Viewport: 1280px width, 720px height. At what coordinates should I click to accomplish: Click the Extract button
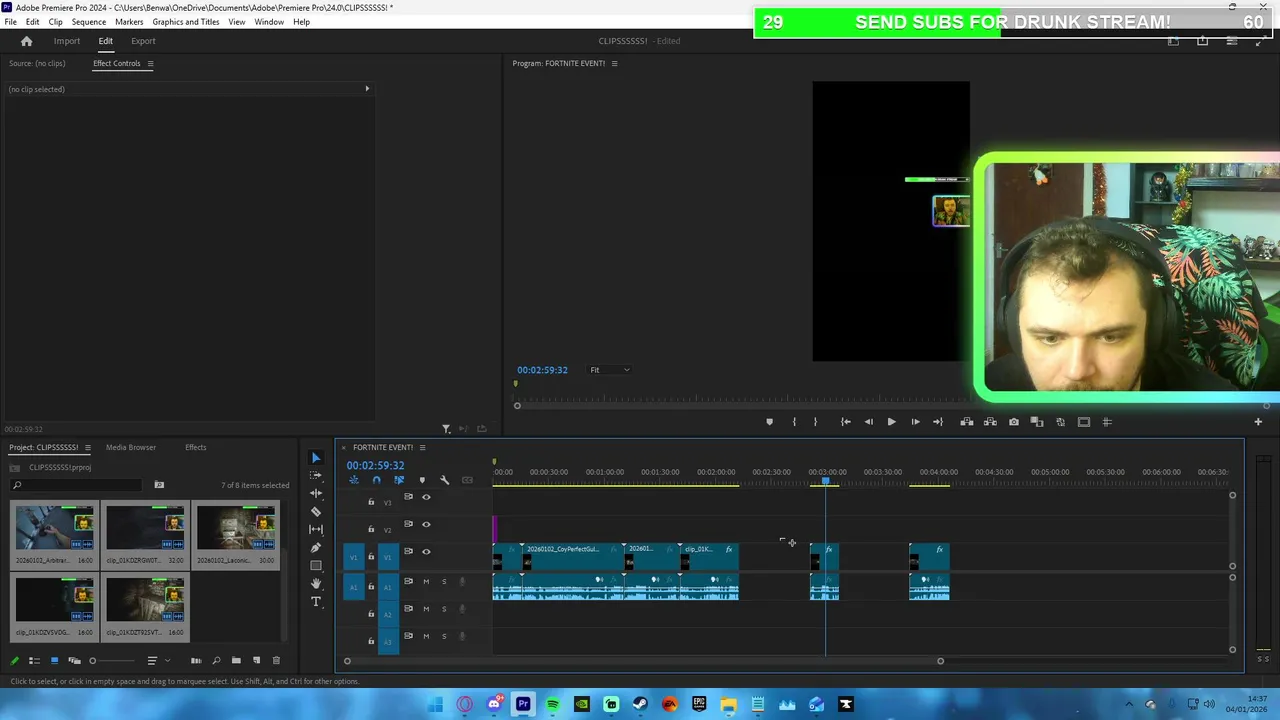pyautogui.click(x=990, y=422)
